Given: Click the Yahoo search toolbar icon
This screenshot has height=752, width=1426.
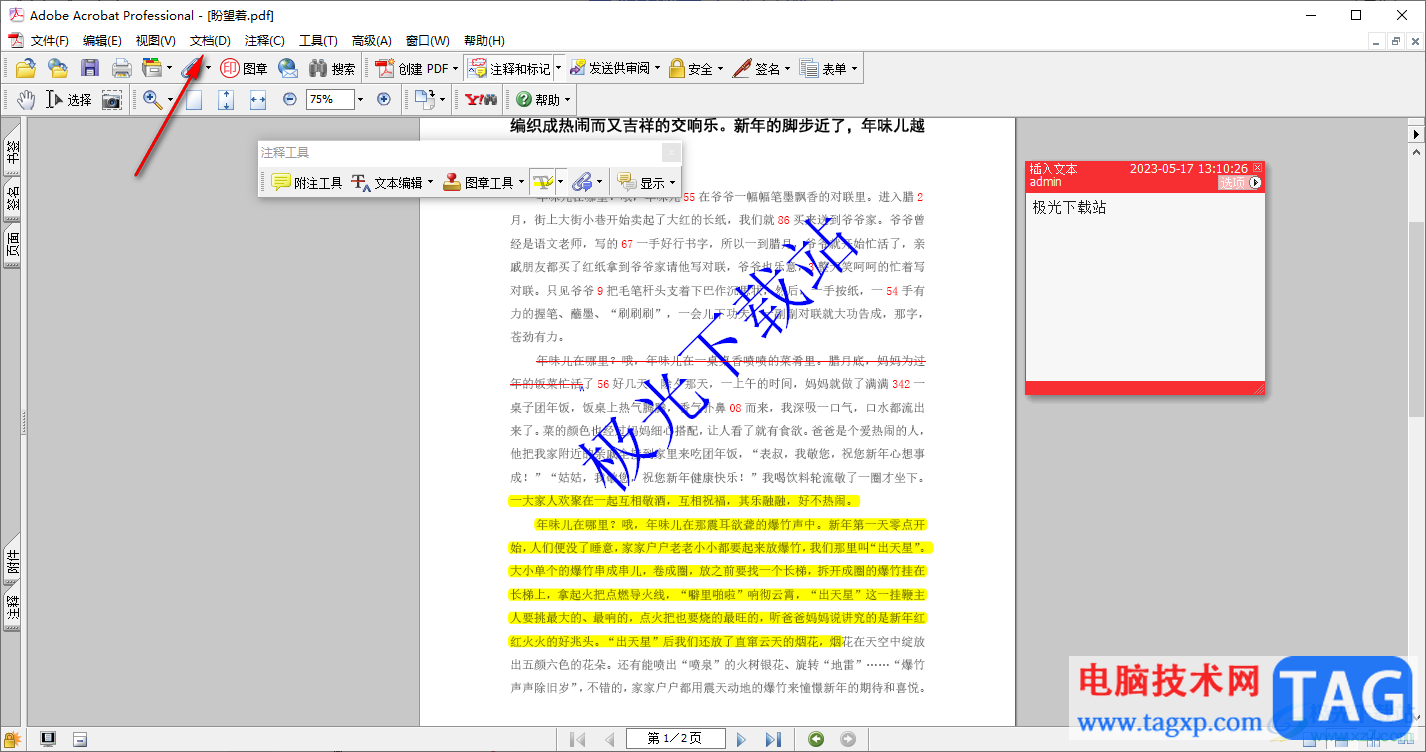Looking at the screenshot, I should (480, 100).
